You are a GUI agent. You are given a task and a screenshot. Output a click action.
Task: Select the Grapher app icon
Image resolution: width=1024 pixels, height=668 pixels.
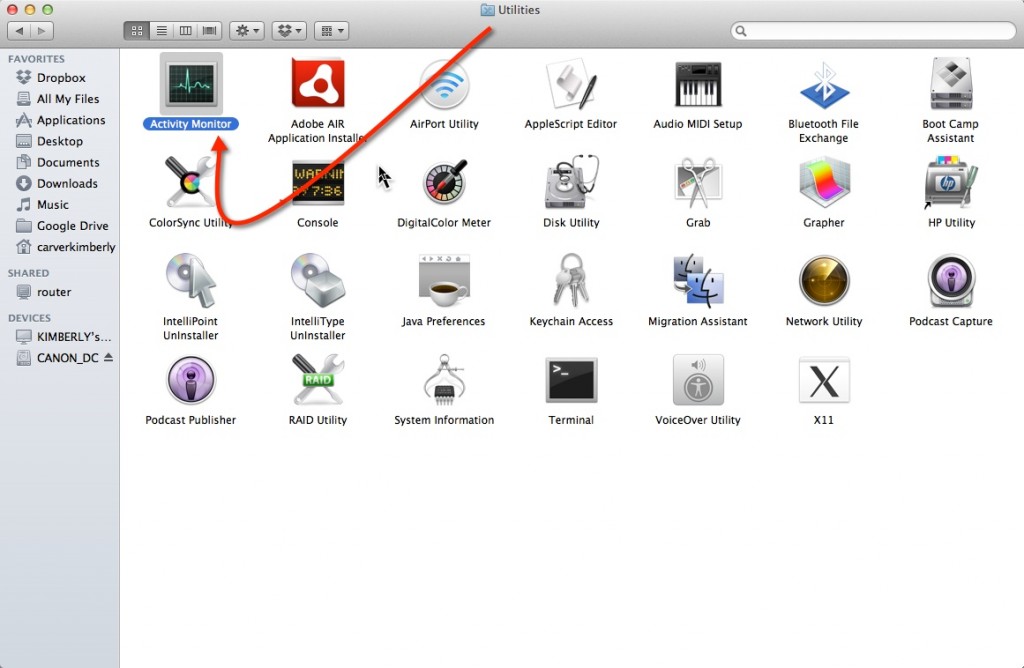(x=824, y=182)
